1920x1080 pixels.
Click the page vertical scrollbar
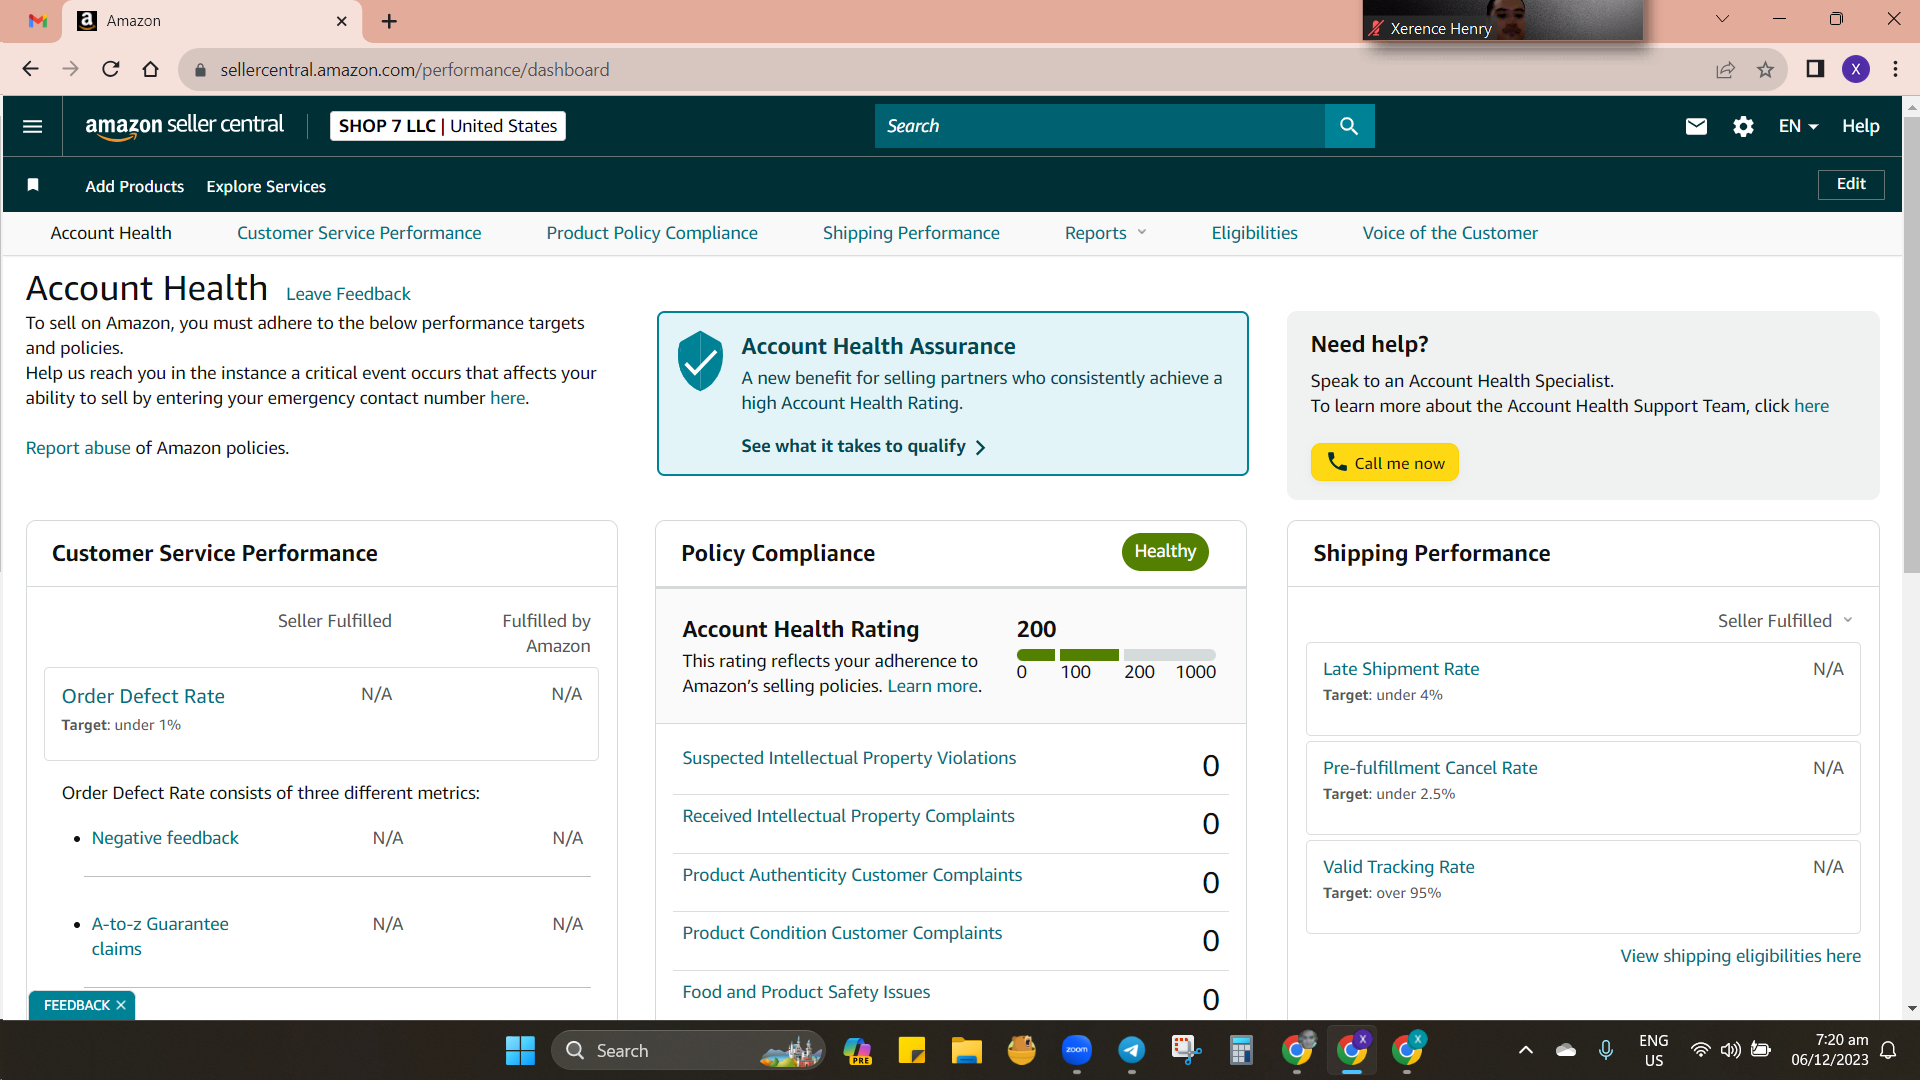(1911, 345)
